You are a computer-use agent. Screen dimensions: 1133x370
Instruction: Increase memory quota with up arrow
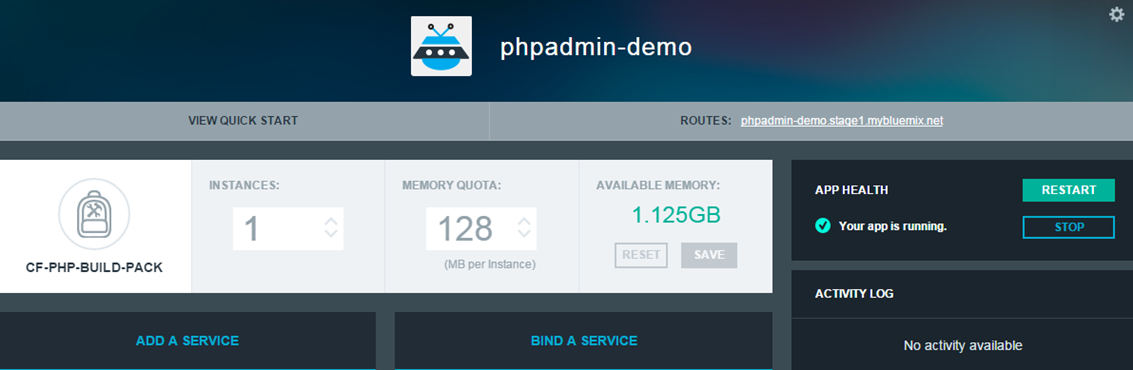point(525,221)
